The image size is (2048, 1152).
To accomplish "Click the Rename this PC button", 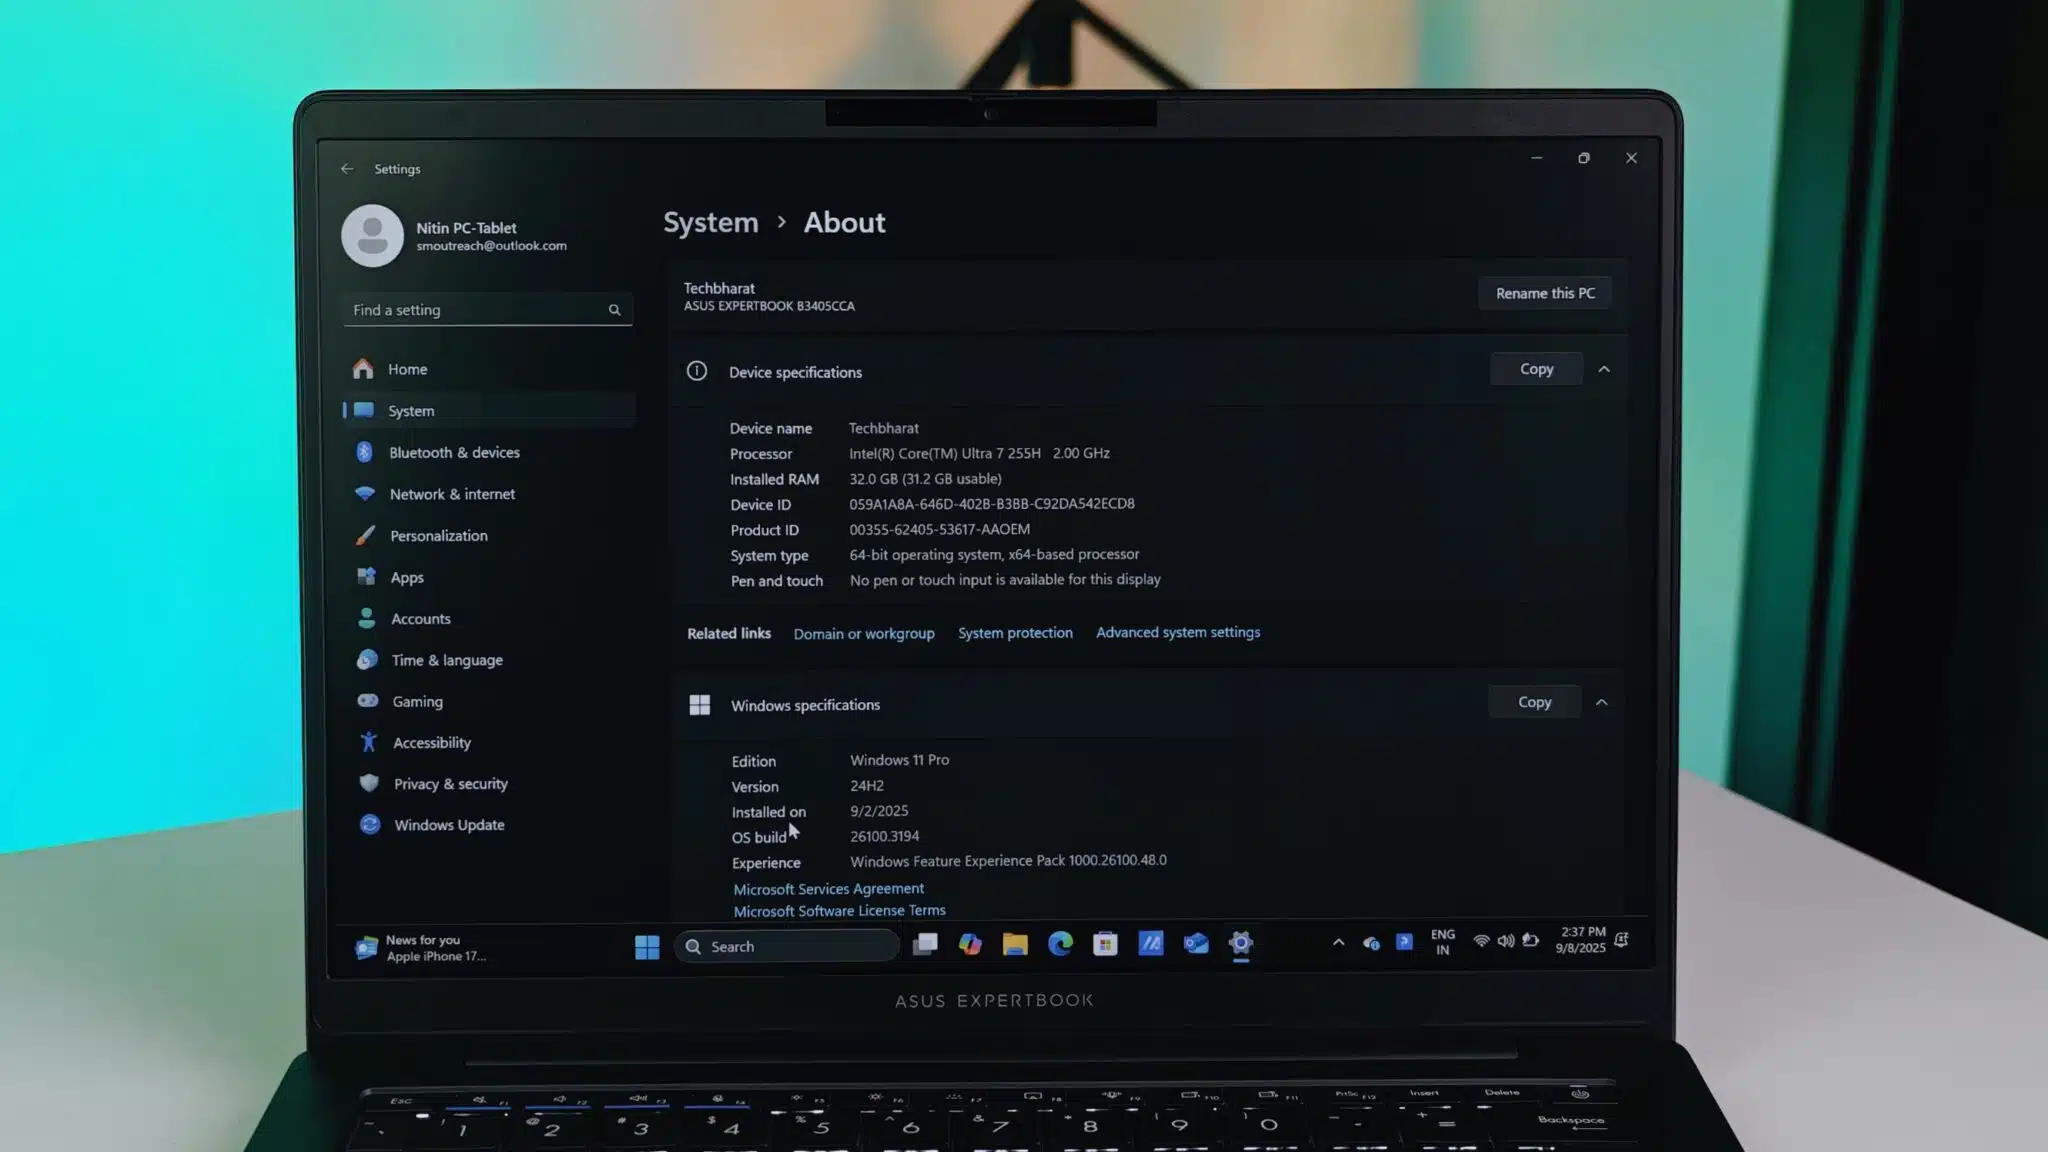I will coord(1545,292).
